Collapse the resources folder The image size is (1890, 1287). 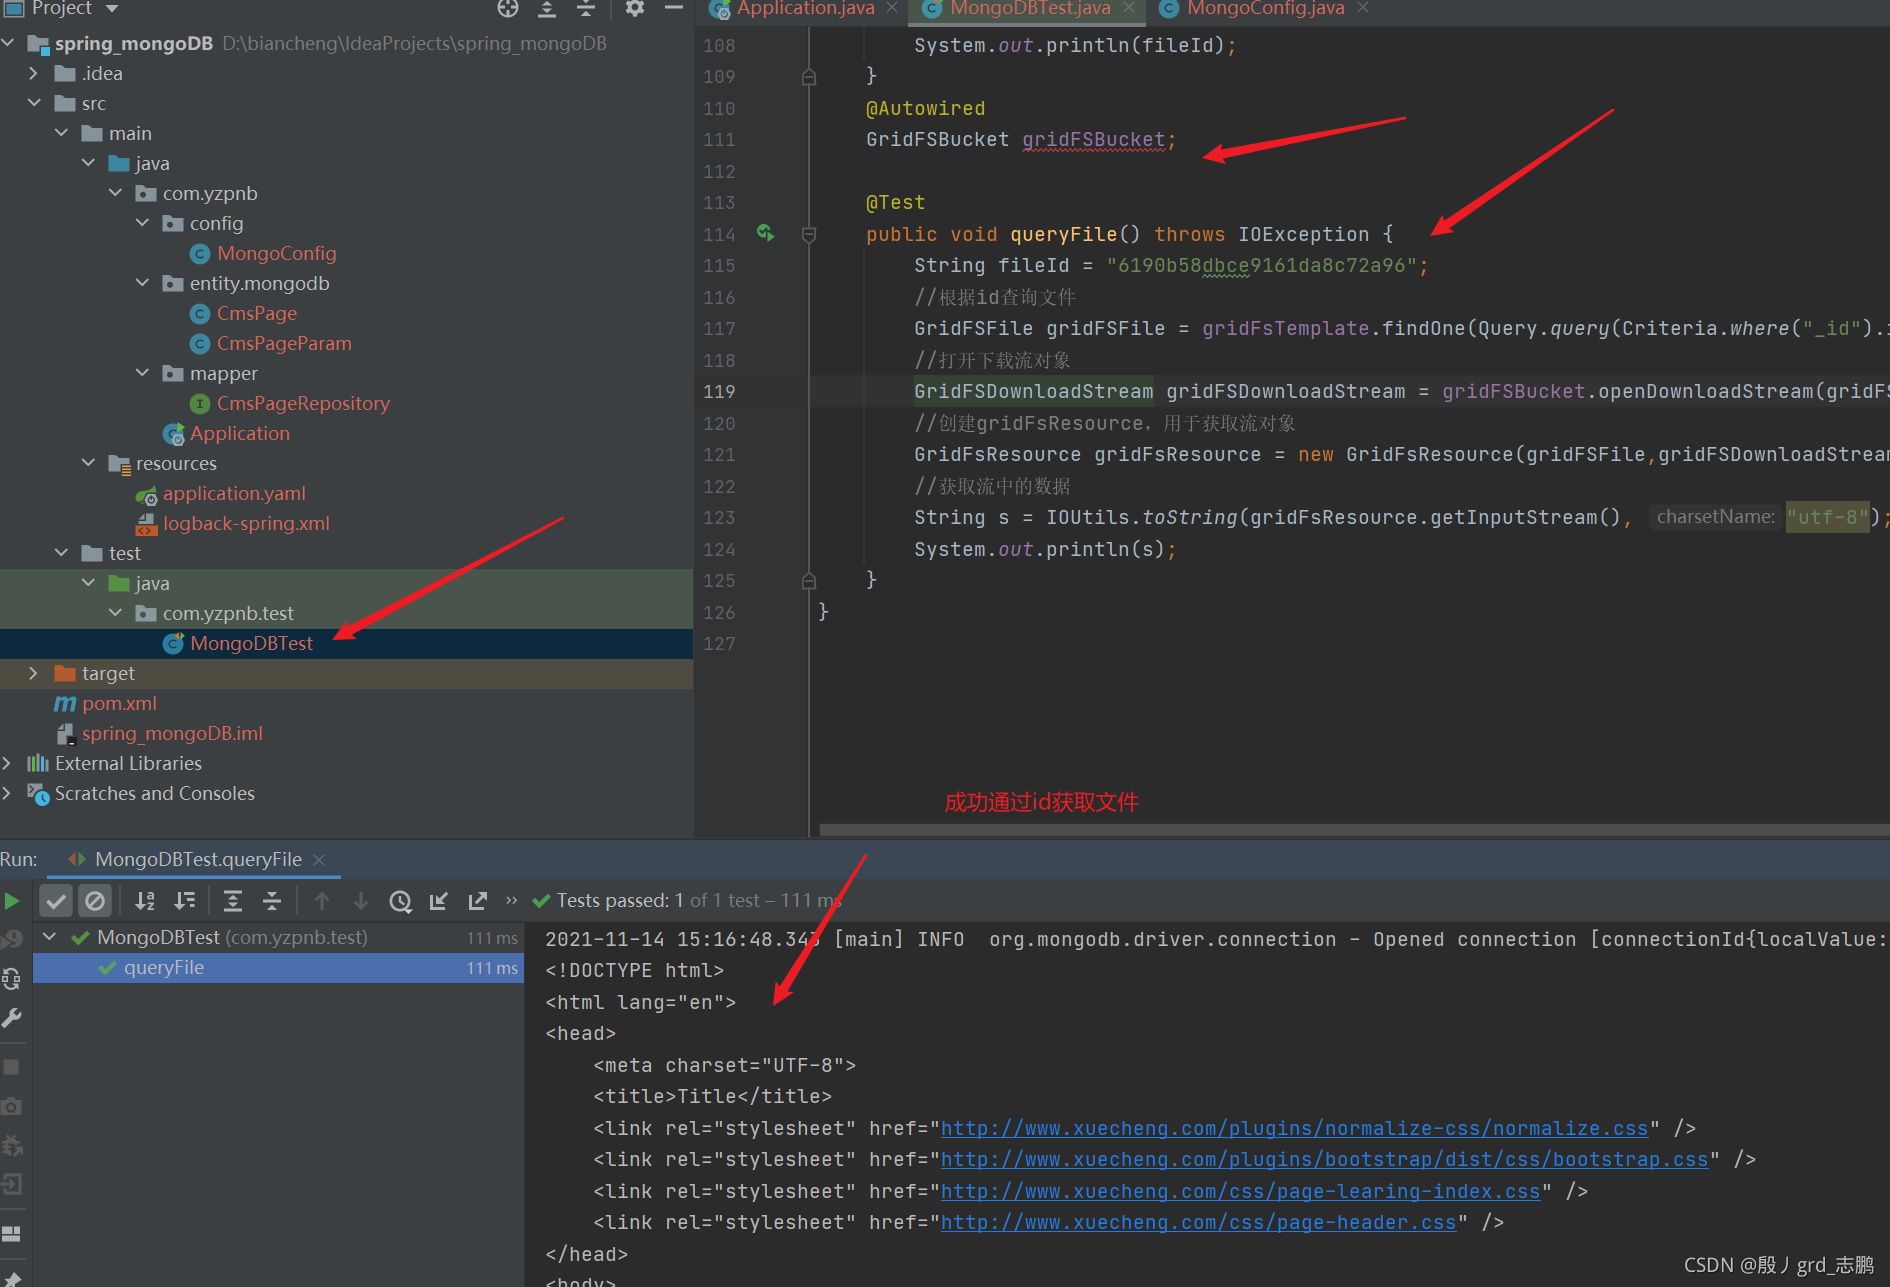click(89, 463)
